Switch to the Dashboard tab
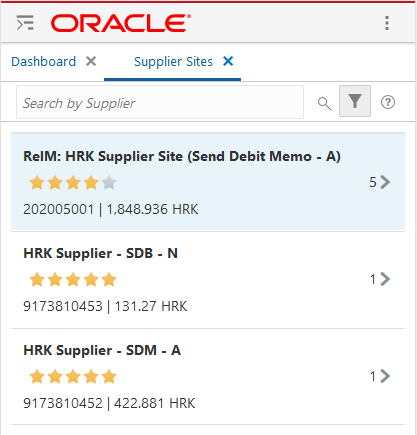 44,62
